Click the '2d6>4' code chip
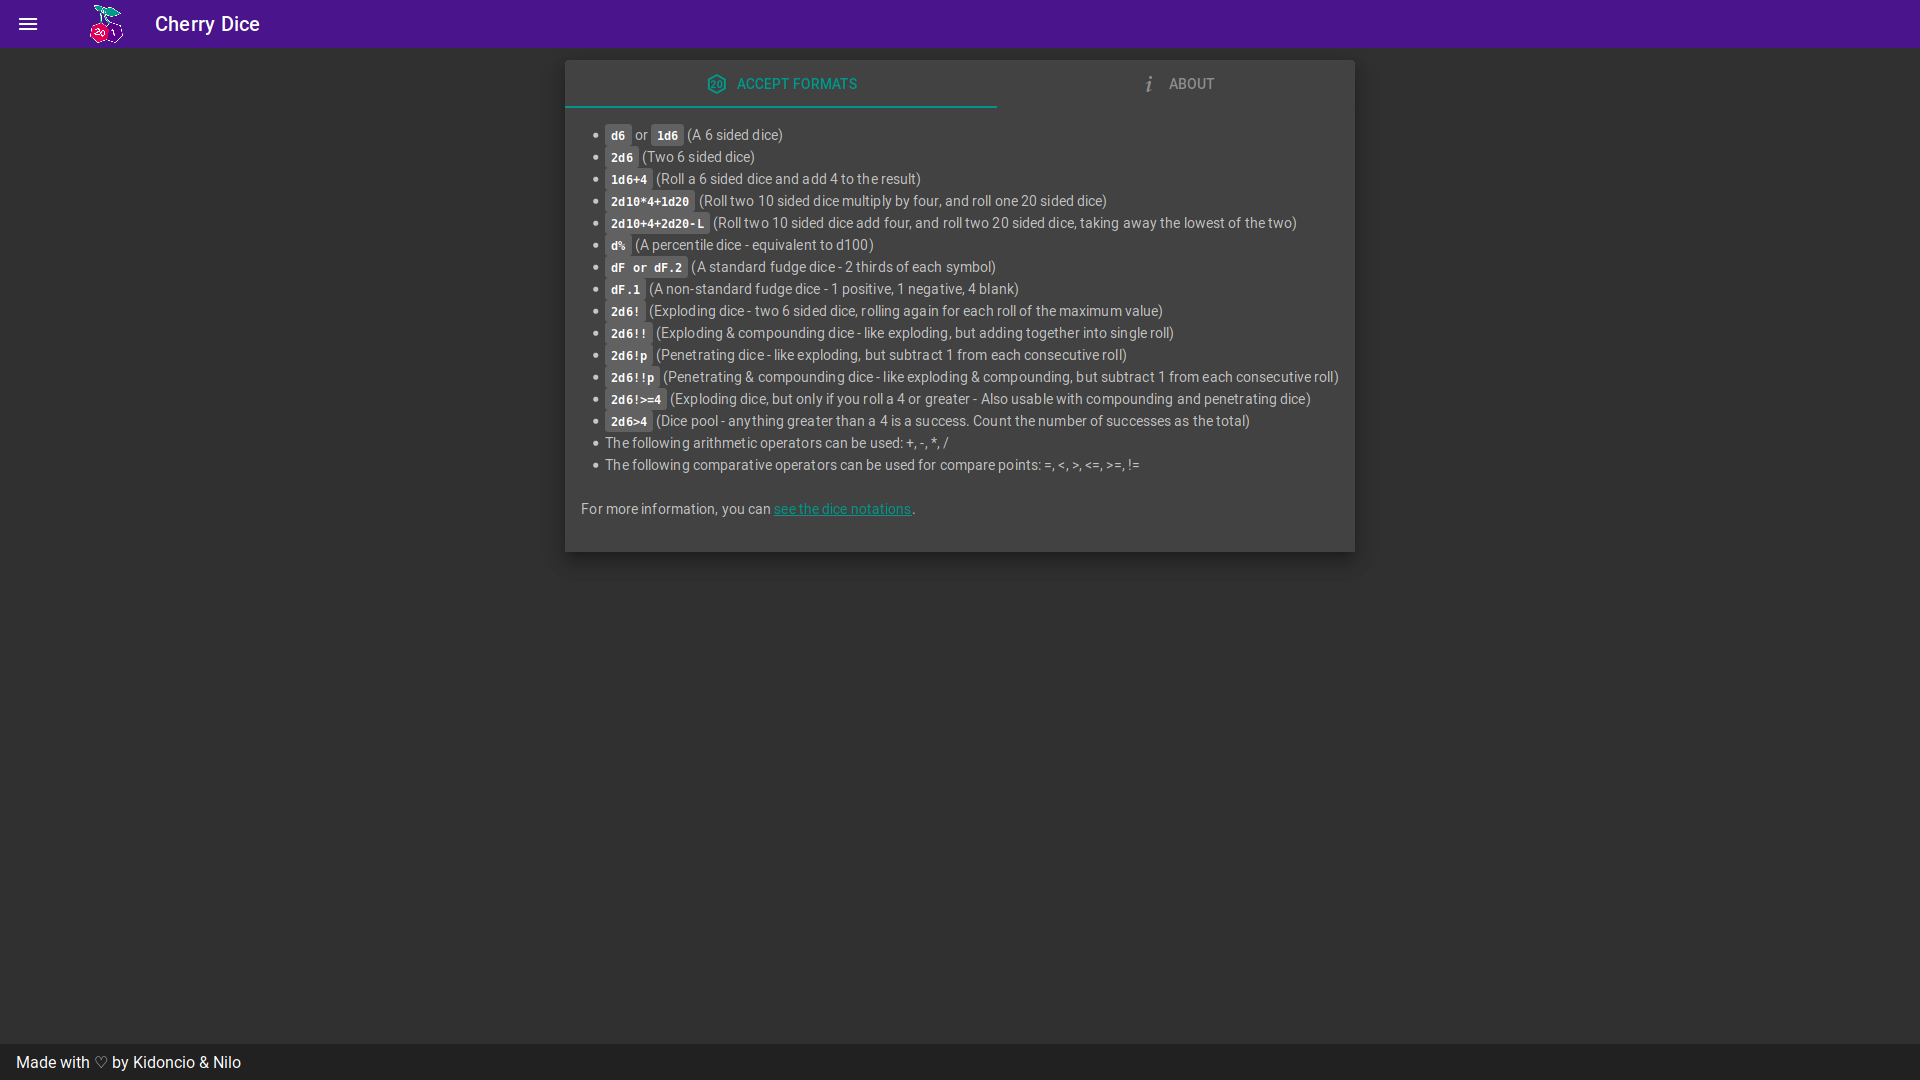1920x1080 pixels. (x=629, y=421)
